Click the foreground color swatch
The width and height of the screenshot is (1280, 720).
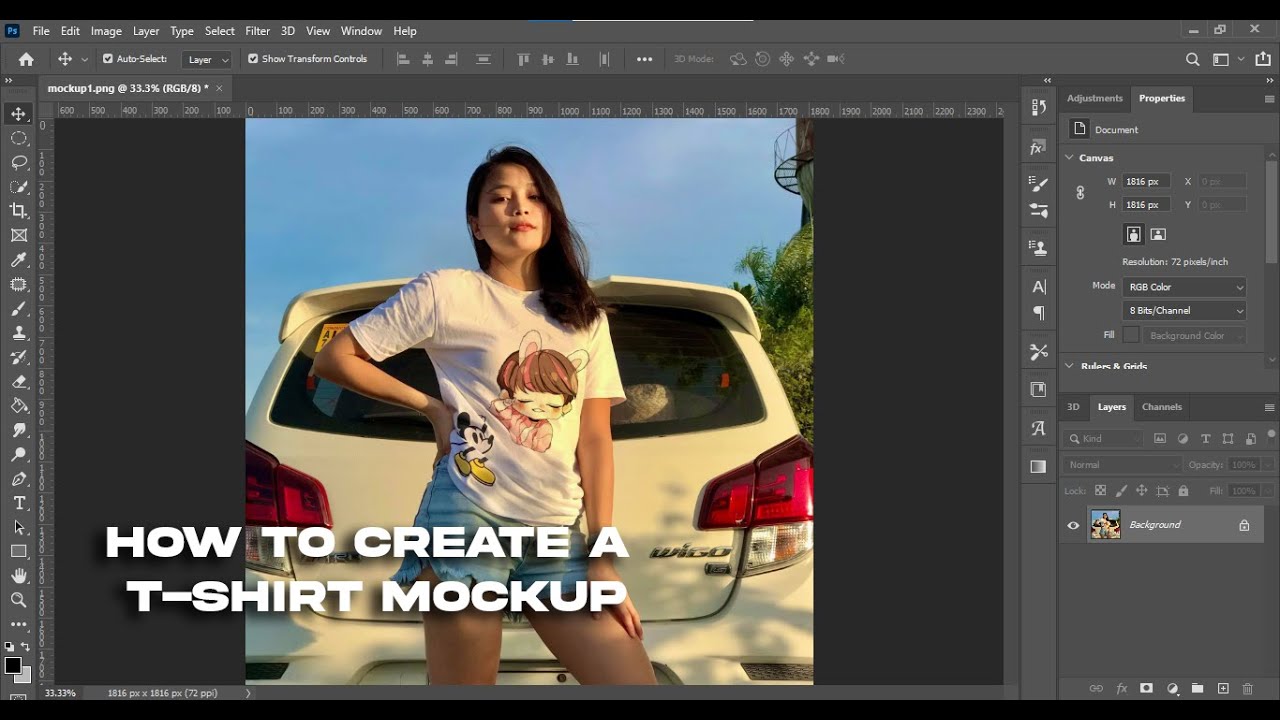coord(13,665)
